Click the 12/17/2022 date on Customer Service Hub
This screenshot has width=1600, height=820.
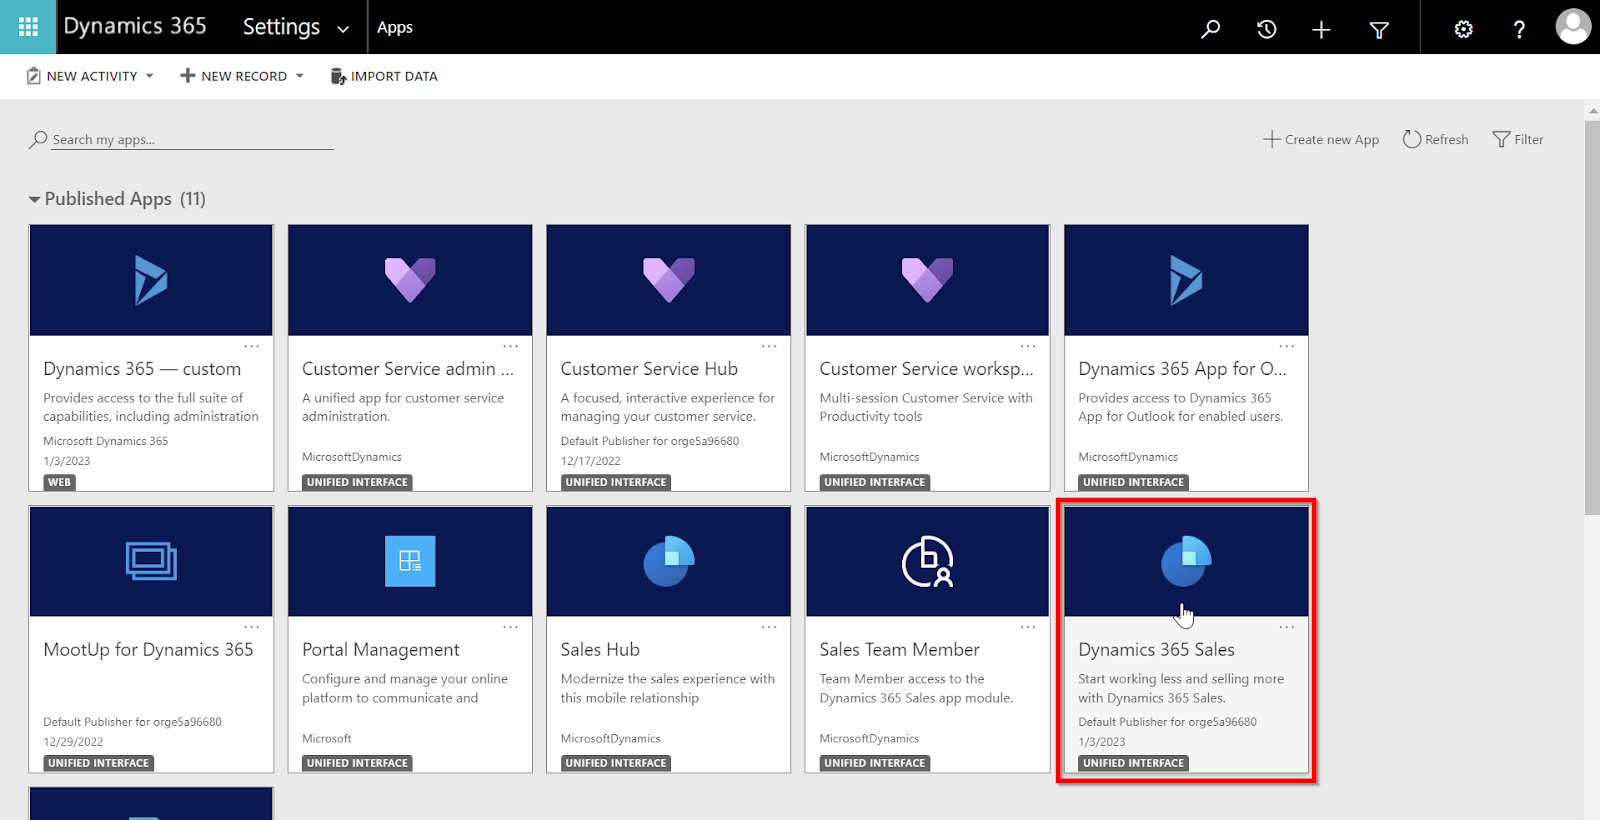pyautogui.click(x=591, y=461)
